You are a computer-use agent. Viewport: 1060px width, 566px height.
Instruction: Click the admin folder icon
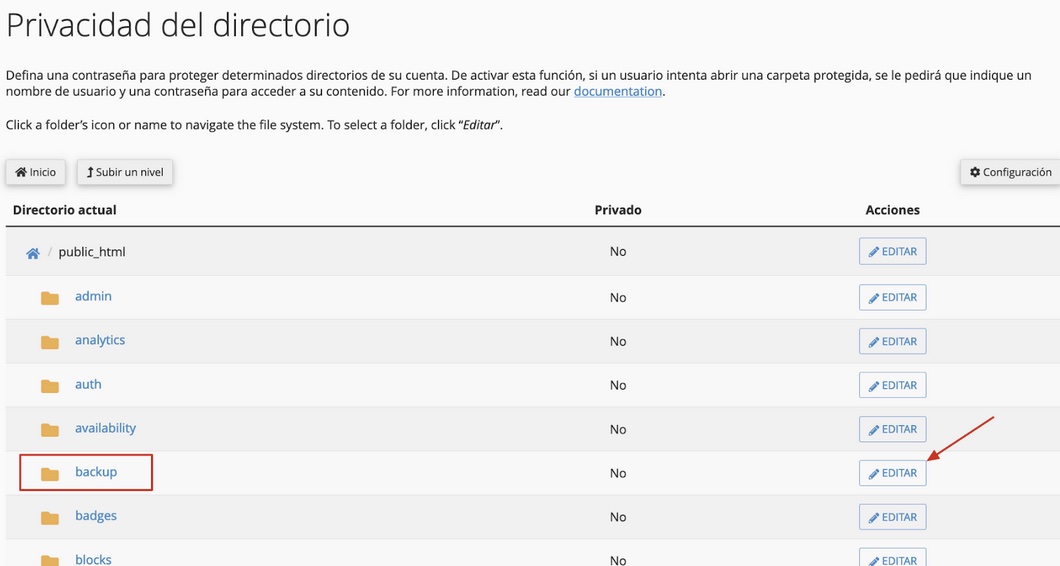point(50,298)
